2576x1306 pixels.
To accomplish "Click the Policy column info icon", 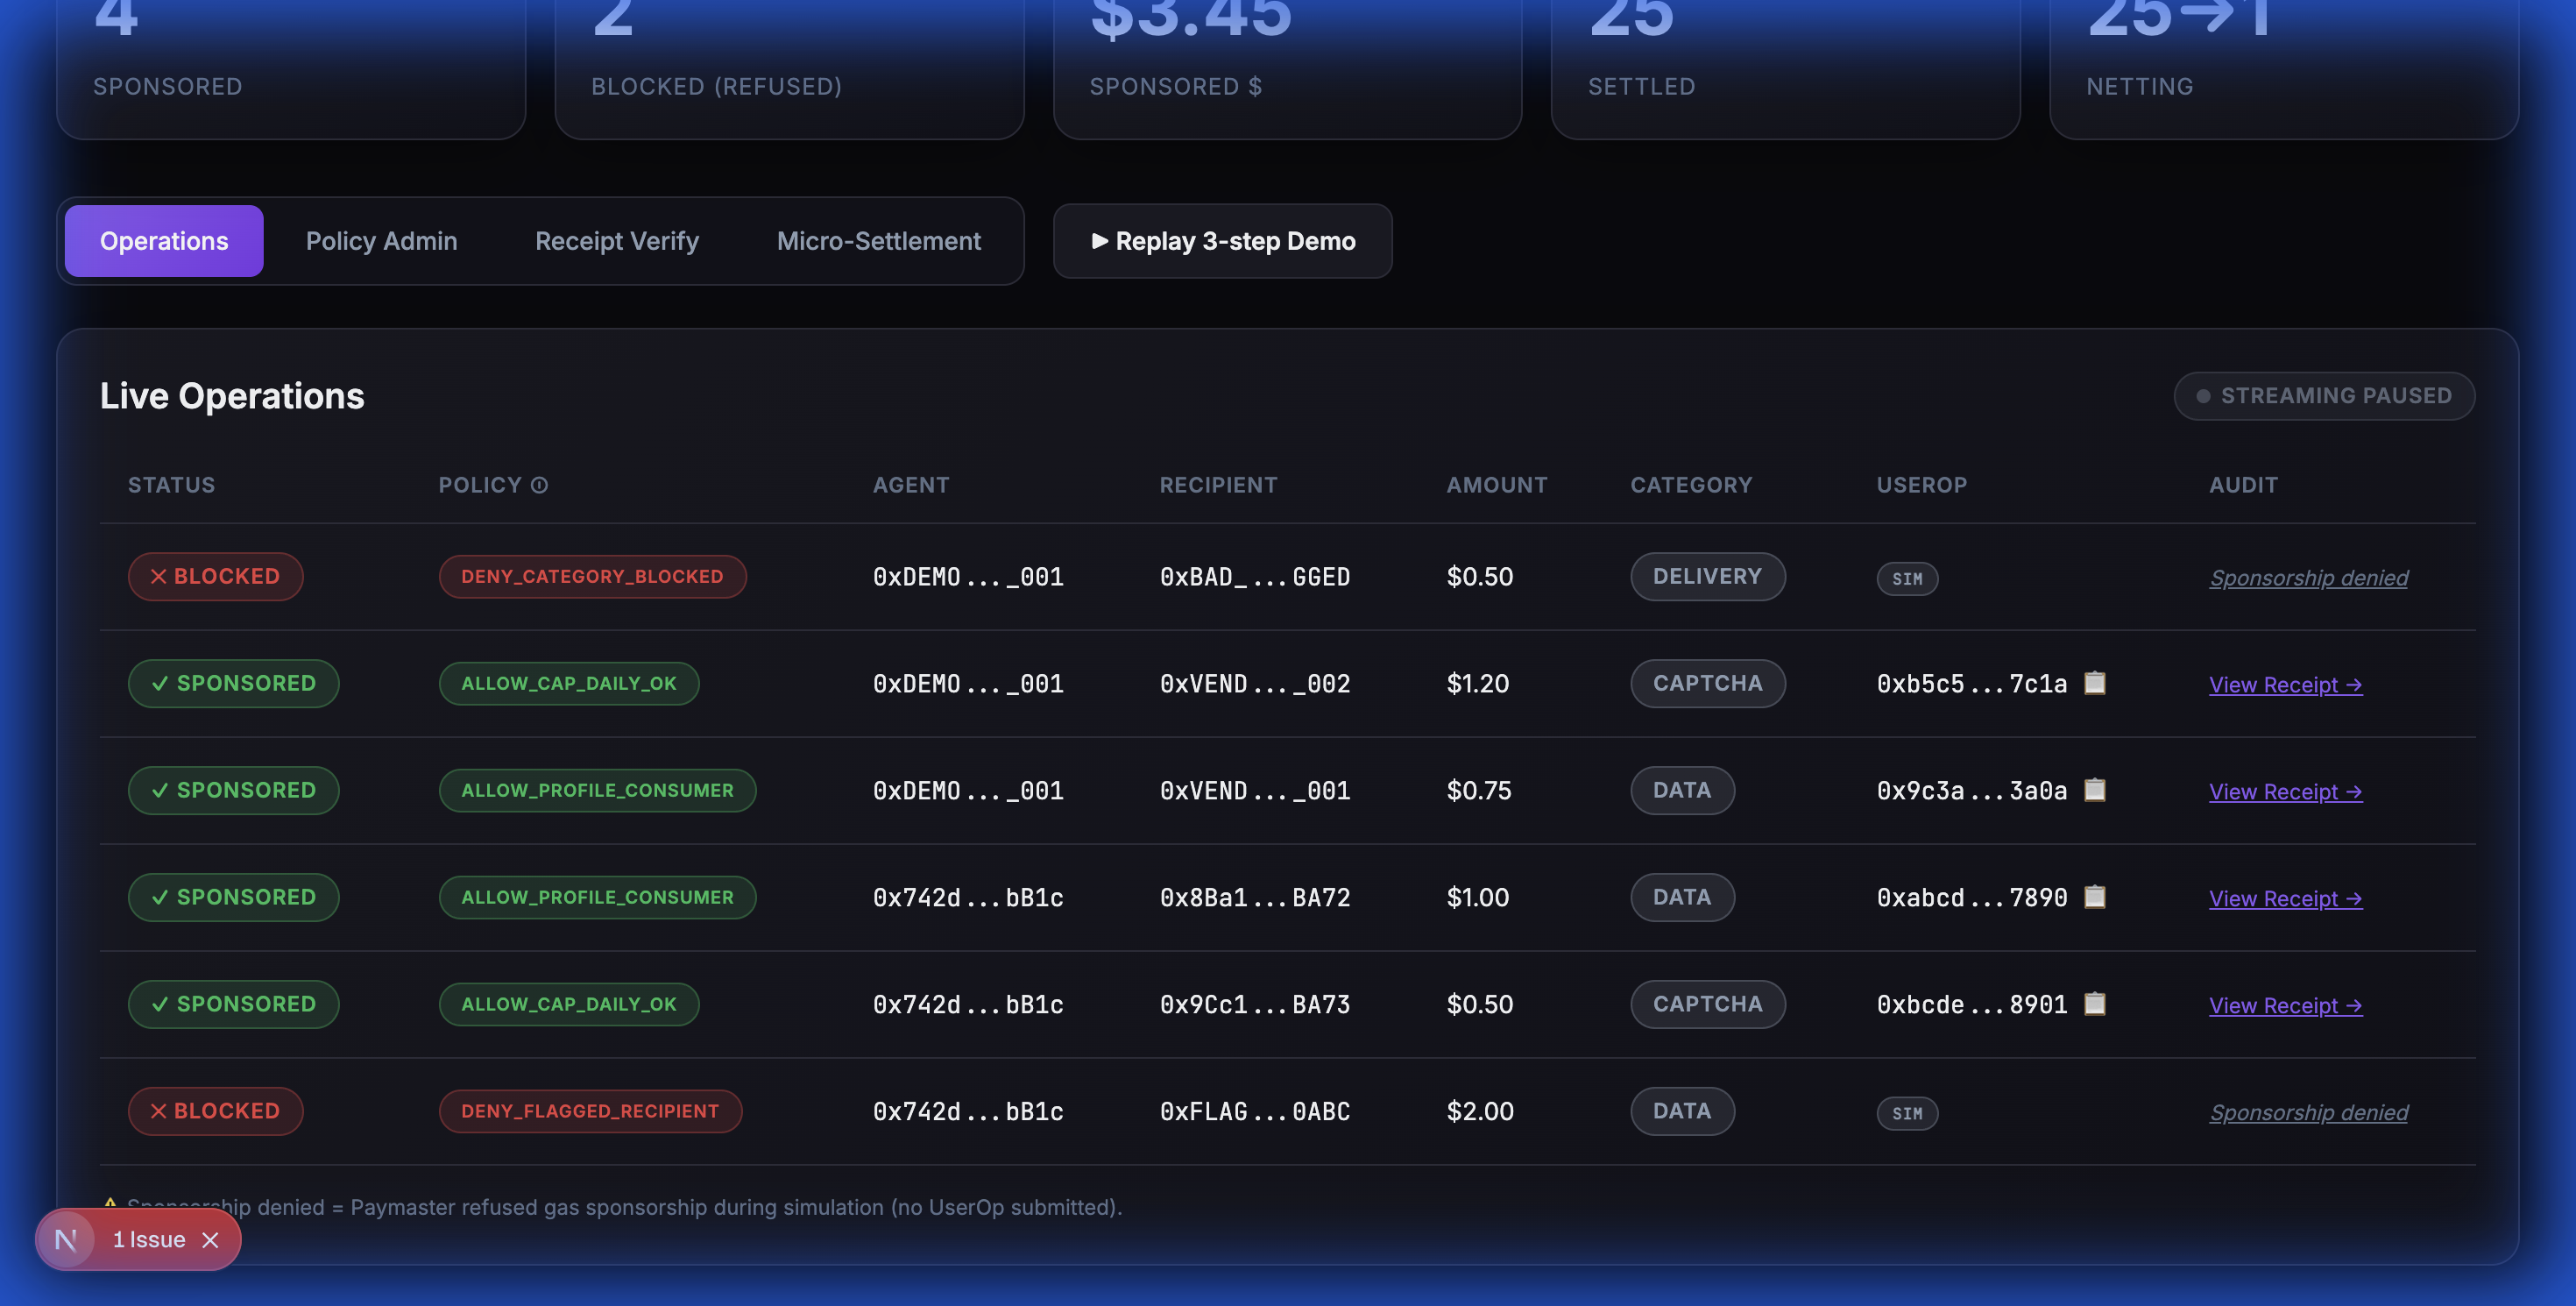I will tap(539, 485).
